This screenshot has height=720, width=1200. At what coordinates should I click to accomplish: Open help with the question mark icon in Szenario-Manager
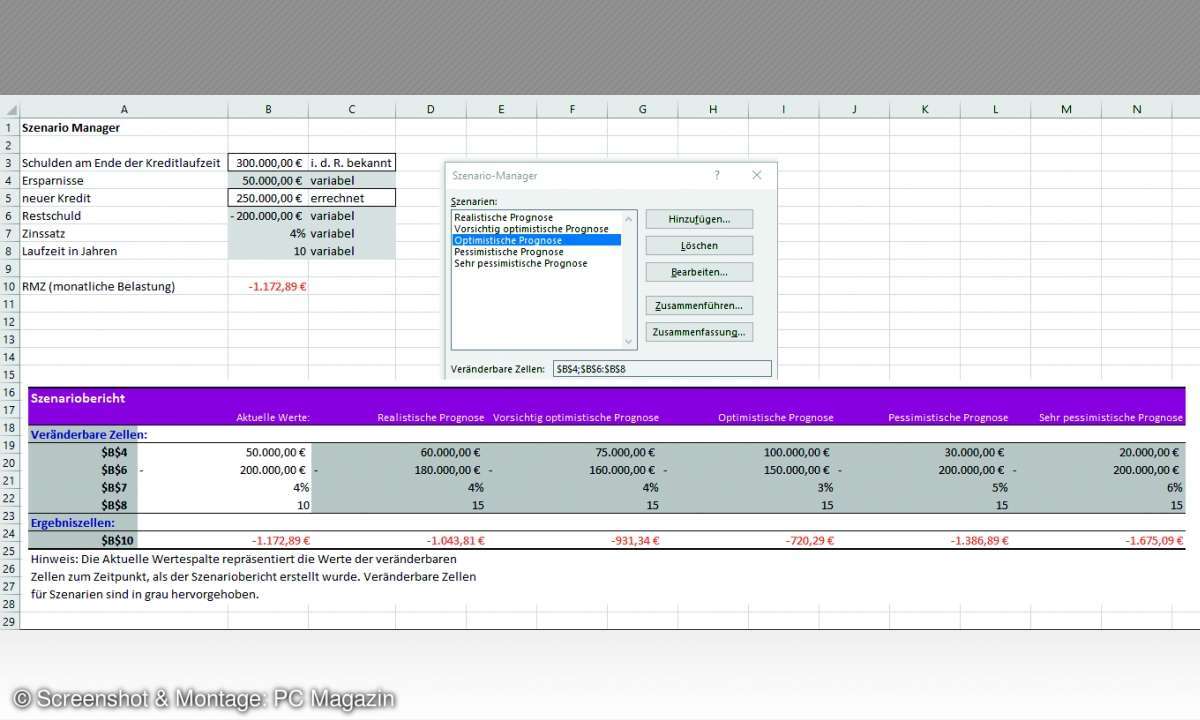(716, 175)
